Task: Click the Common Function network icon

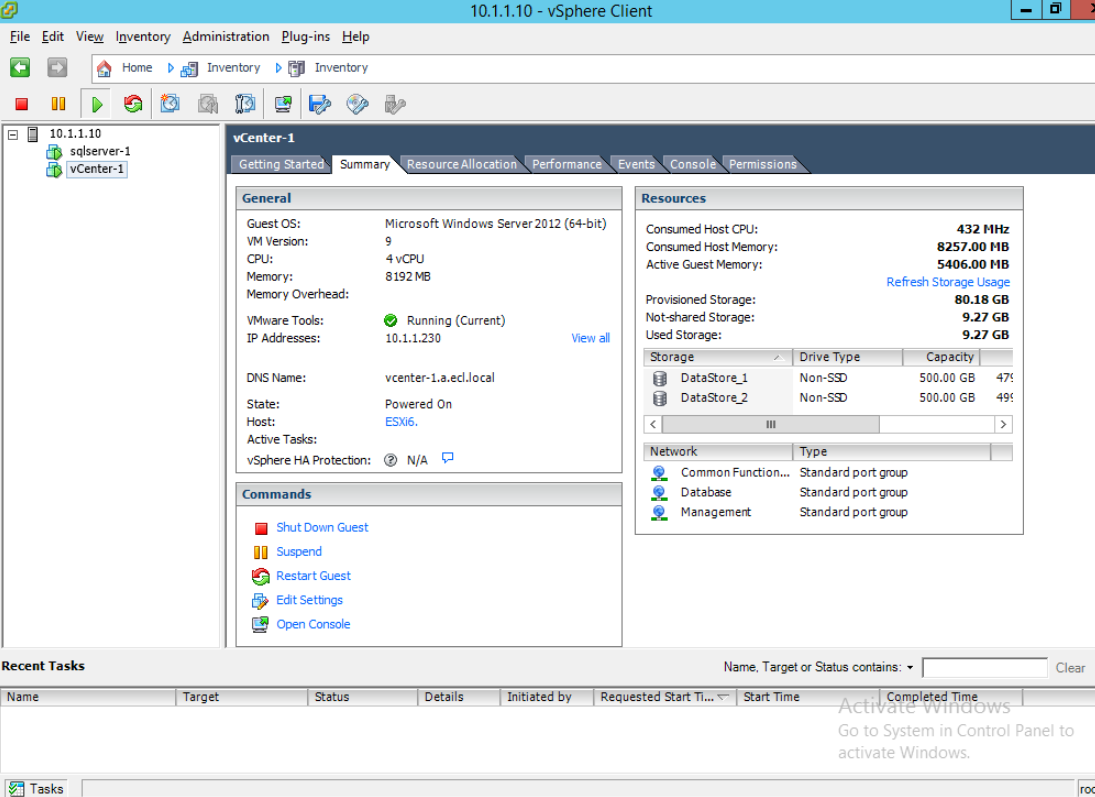Action: [x=659, y=473]
